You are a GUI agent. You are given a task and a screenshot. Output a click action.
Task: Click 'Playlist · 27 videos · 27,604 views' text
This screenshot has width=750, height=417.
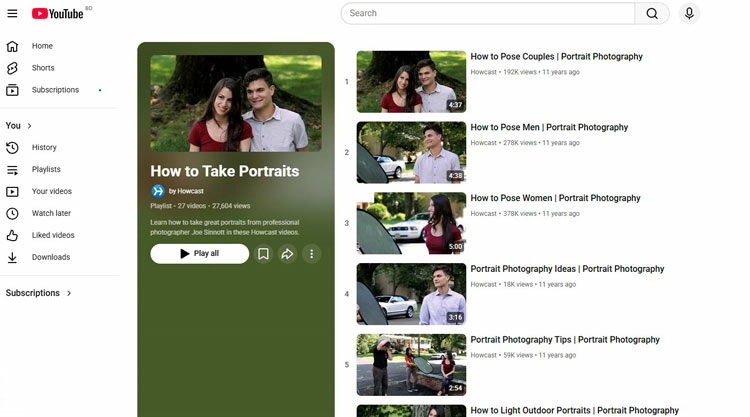pyautogui.click(x=200, y=206)
